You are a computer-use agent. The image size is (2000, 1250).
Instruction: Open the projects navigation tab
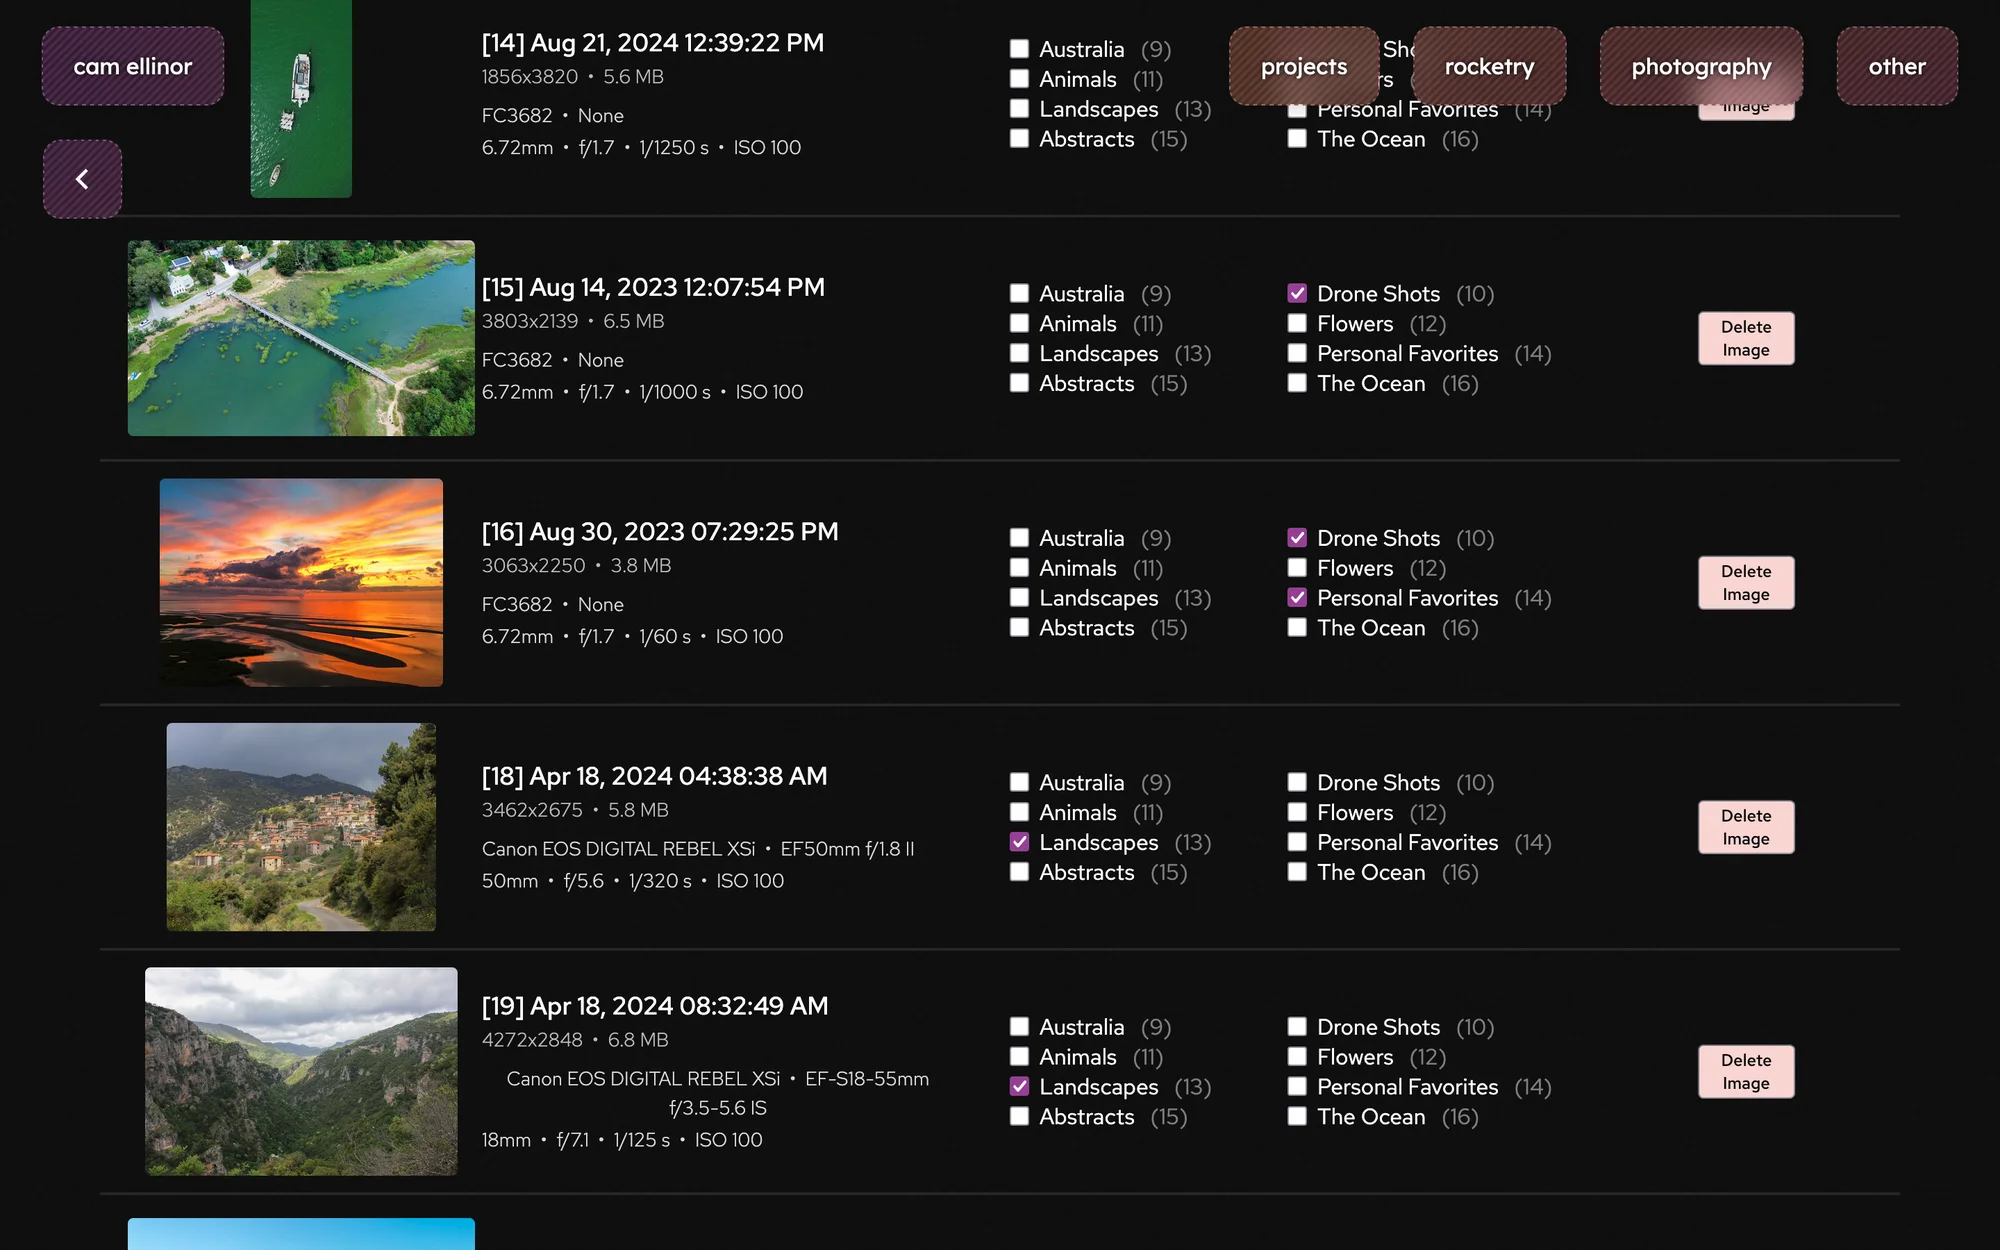coord(1304,66)
